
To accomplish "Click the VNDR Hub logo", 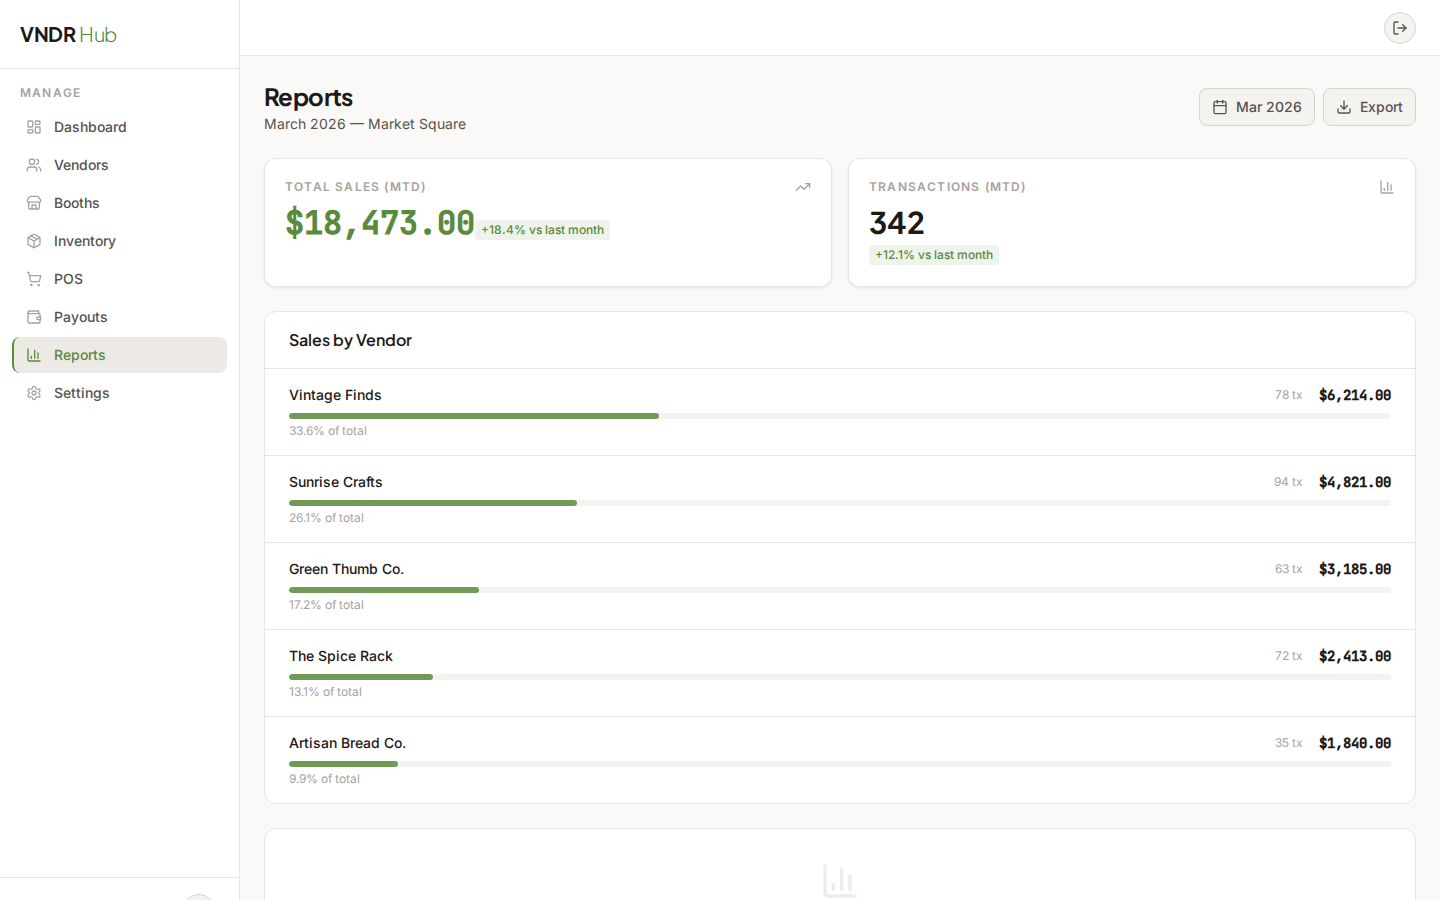I will pos(67,34).
